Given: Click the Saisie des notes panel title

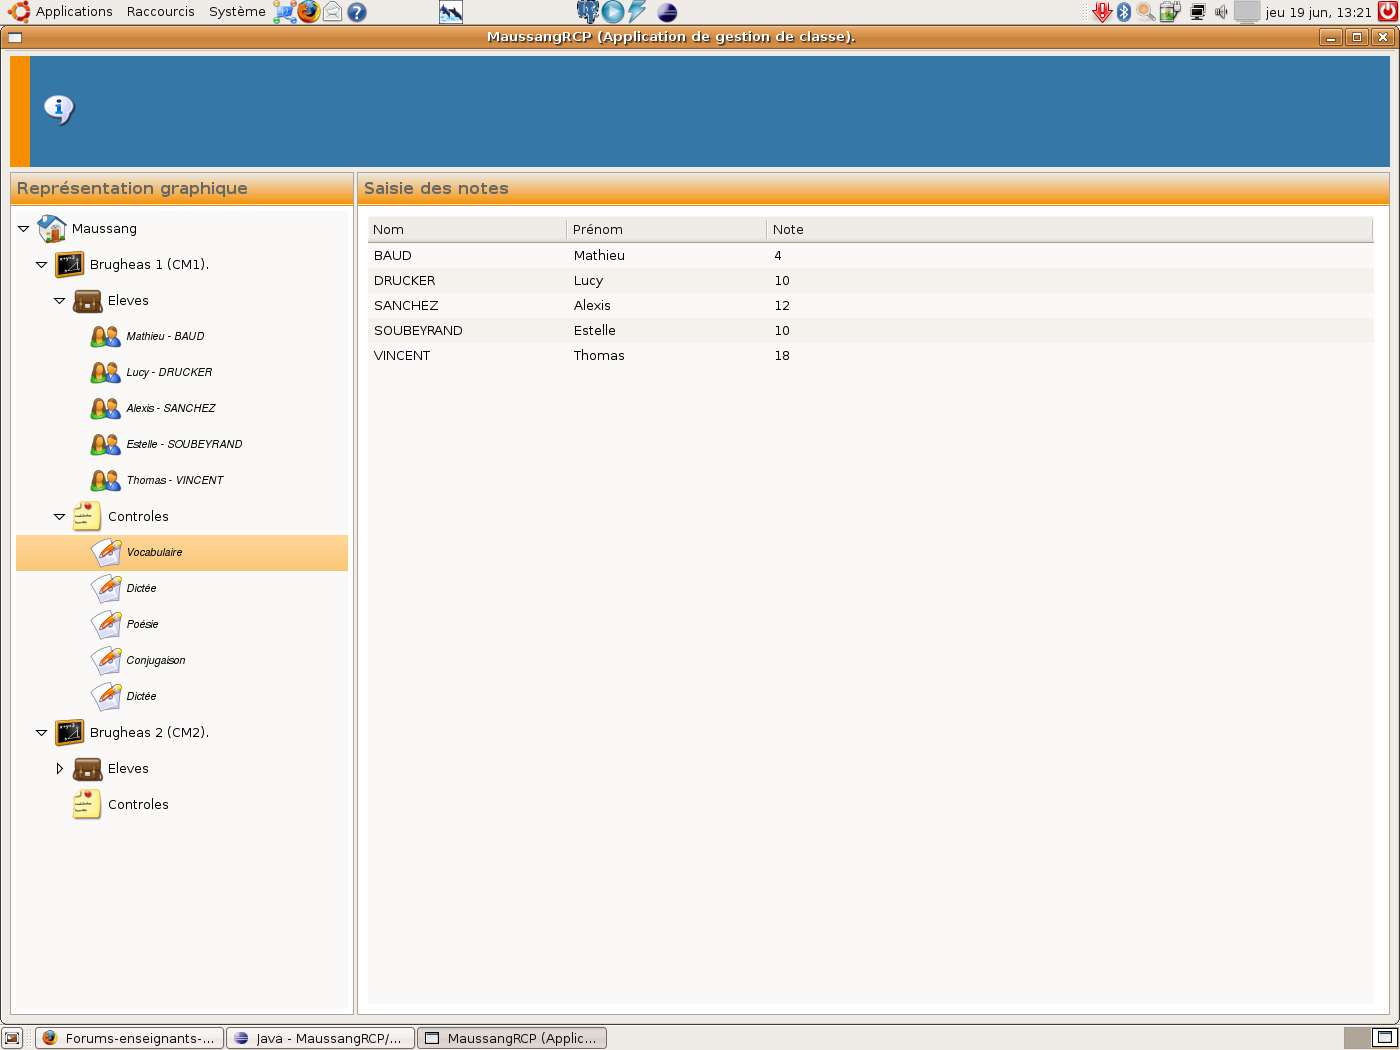Looking at the screenshot, I should pyautogui.click(x=436, y=188).
